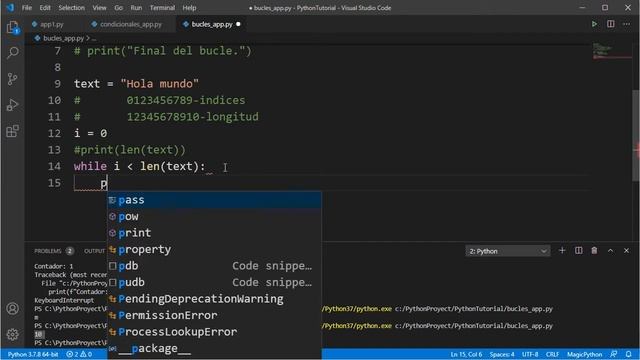
Task: Click MagicPython language mode status
Action: click(584, 354)
